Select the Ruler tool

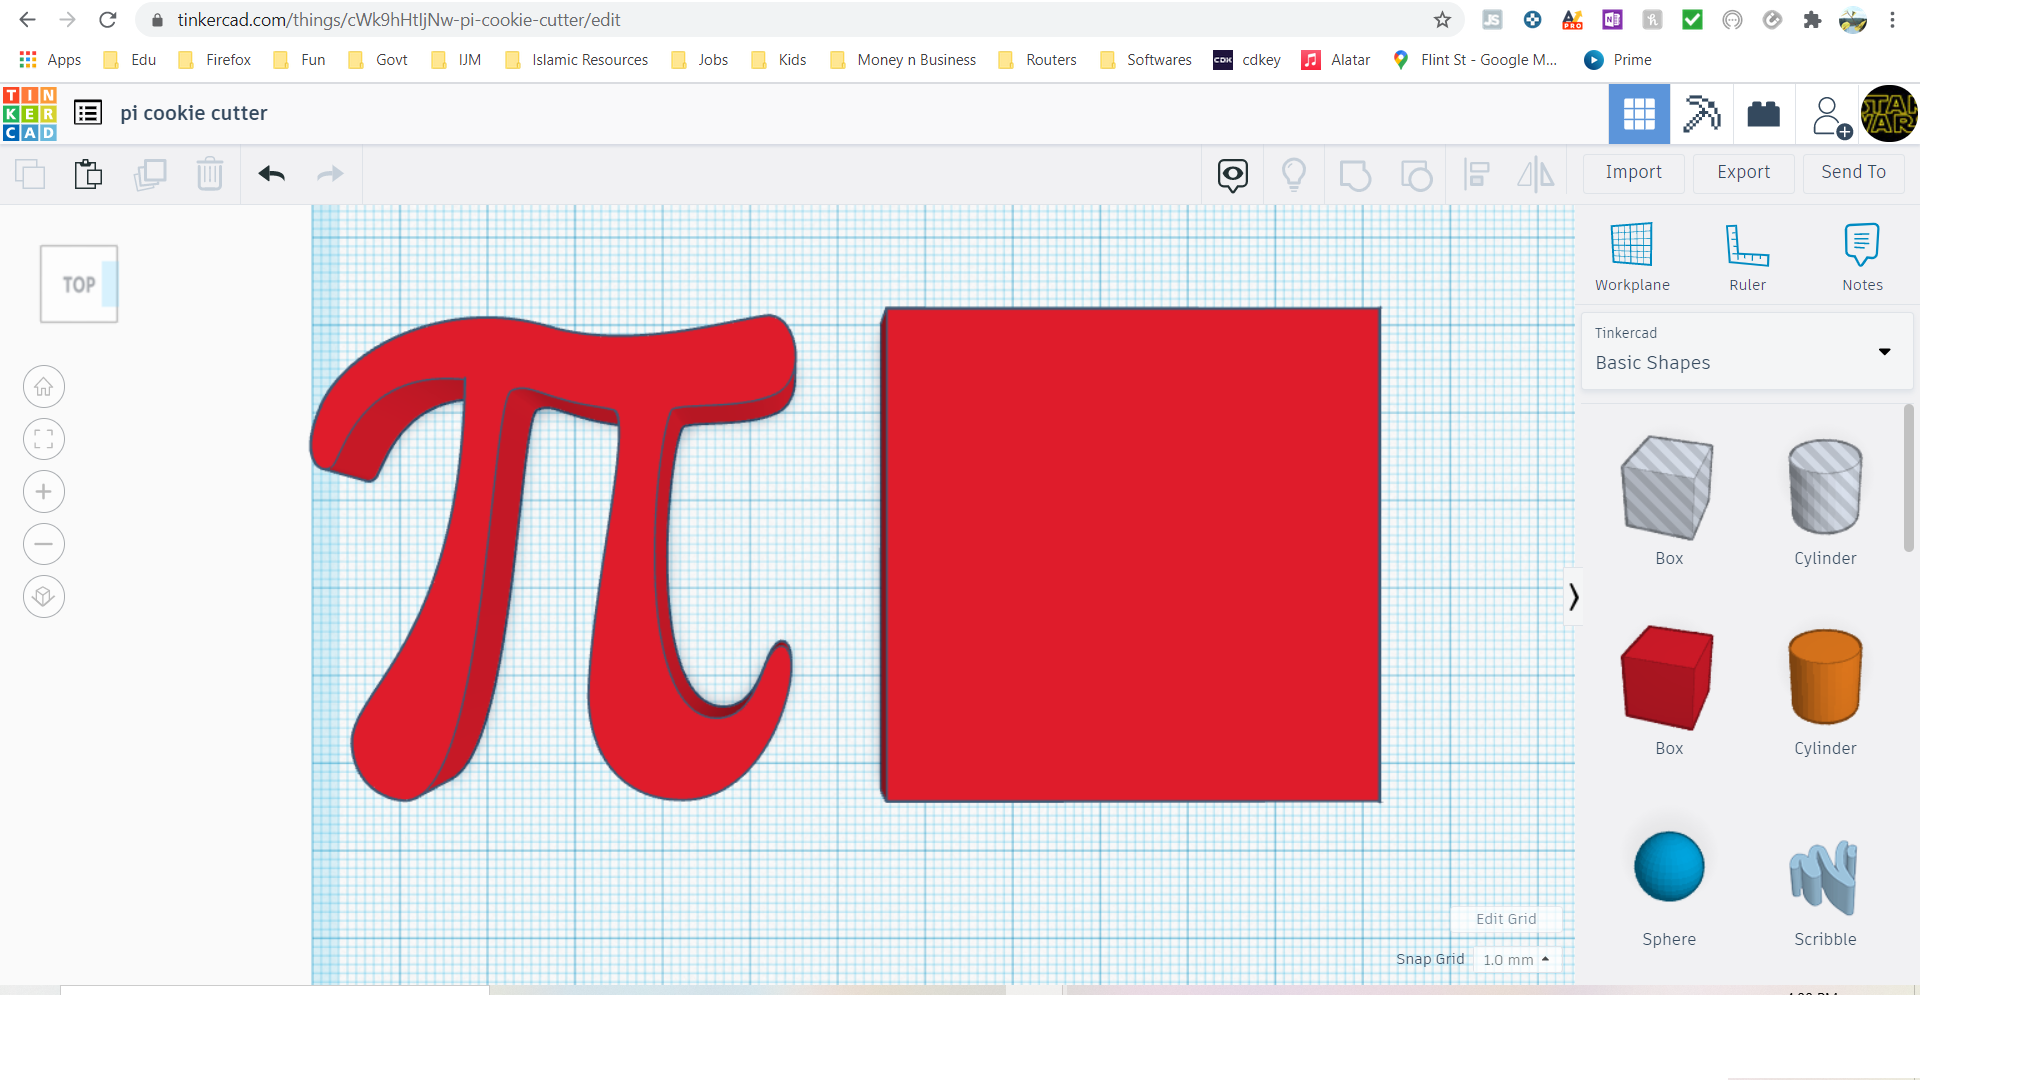pos(1748,255)
